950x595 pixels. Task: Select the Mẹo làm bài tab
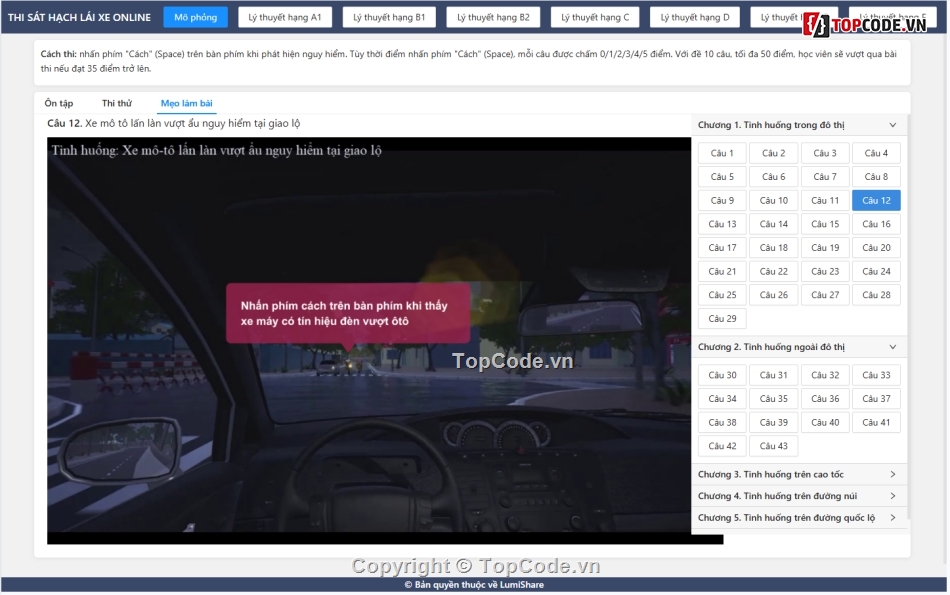[x=186, y=103]
